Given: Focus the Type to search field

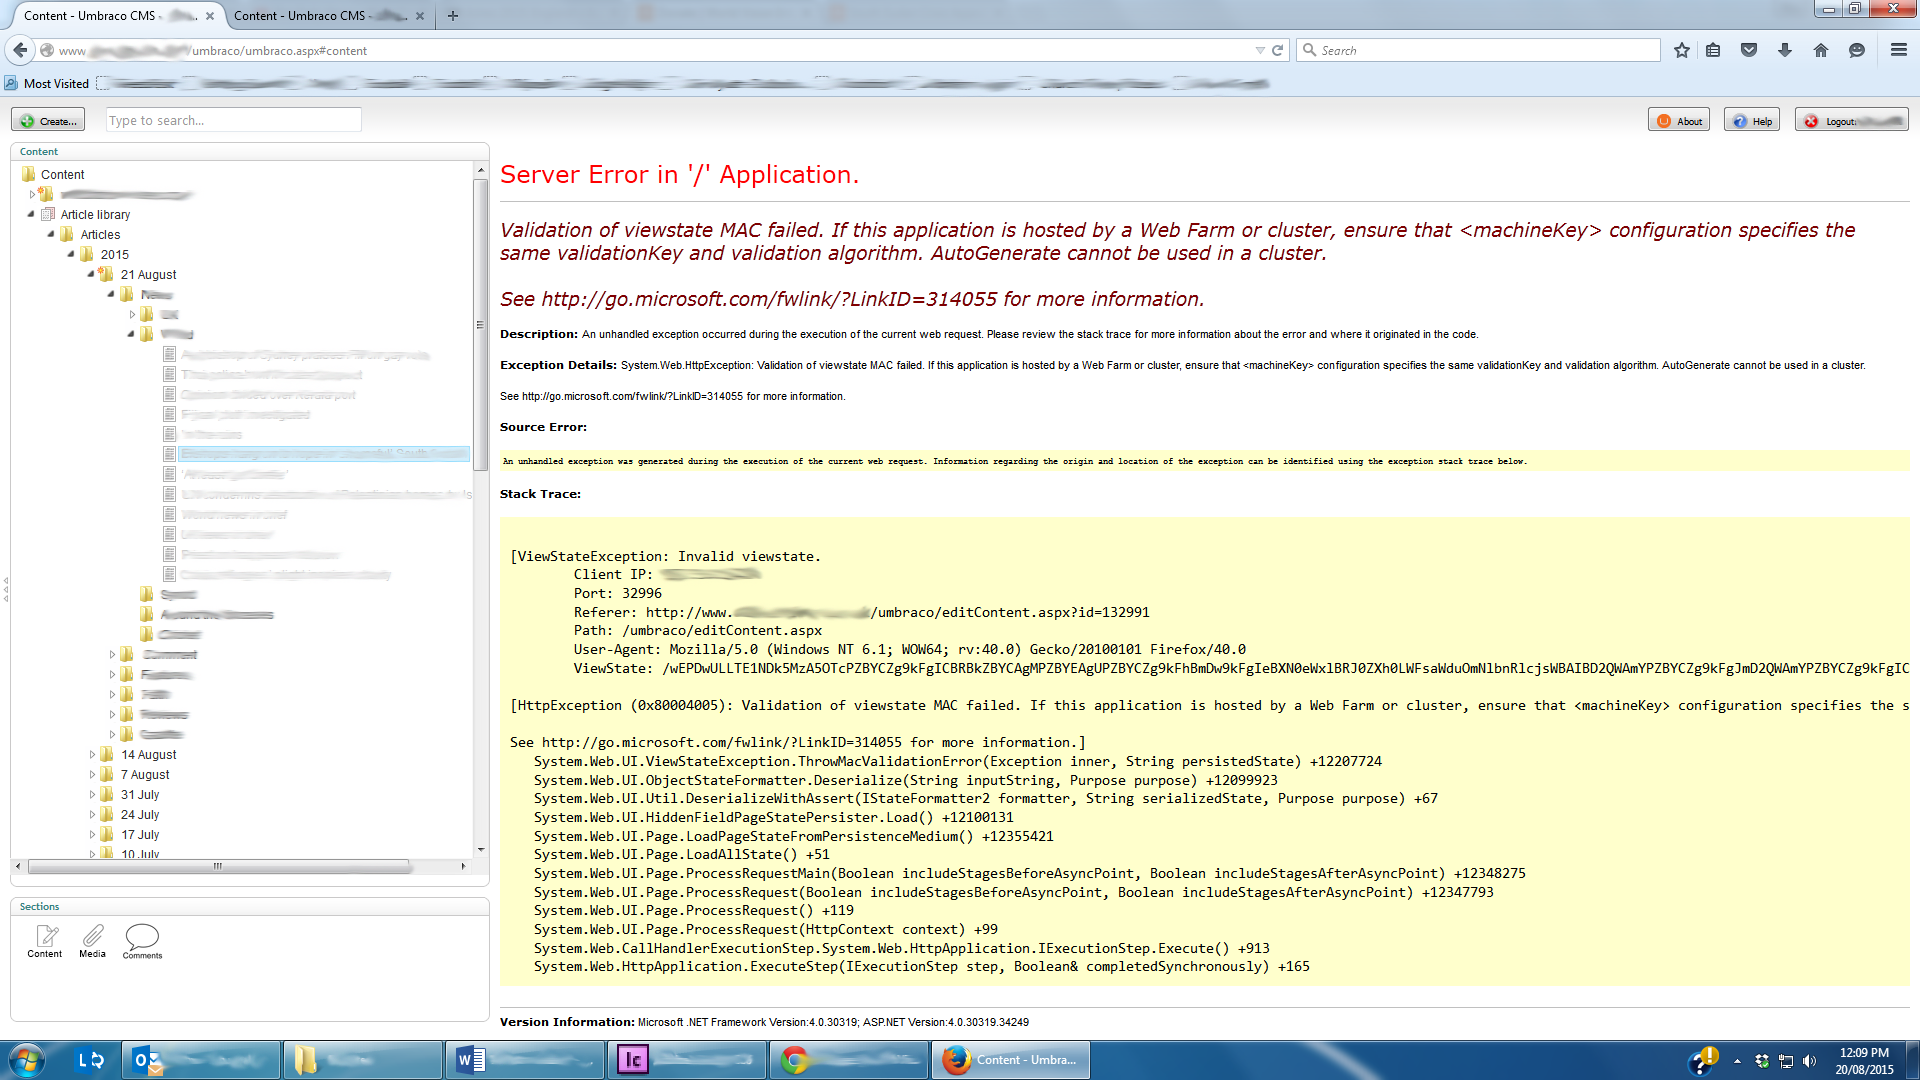Looking at the screenshot, I should click(233, 121).
